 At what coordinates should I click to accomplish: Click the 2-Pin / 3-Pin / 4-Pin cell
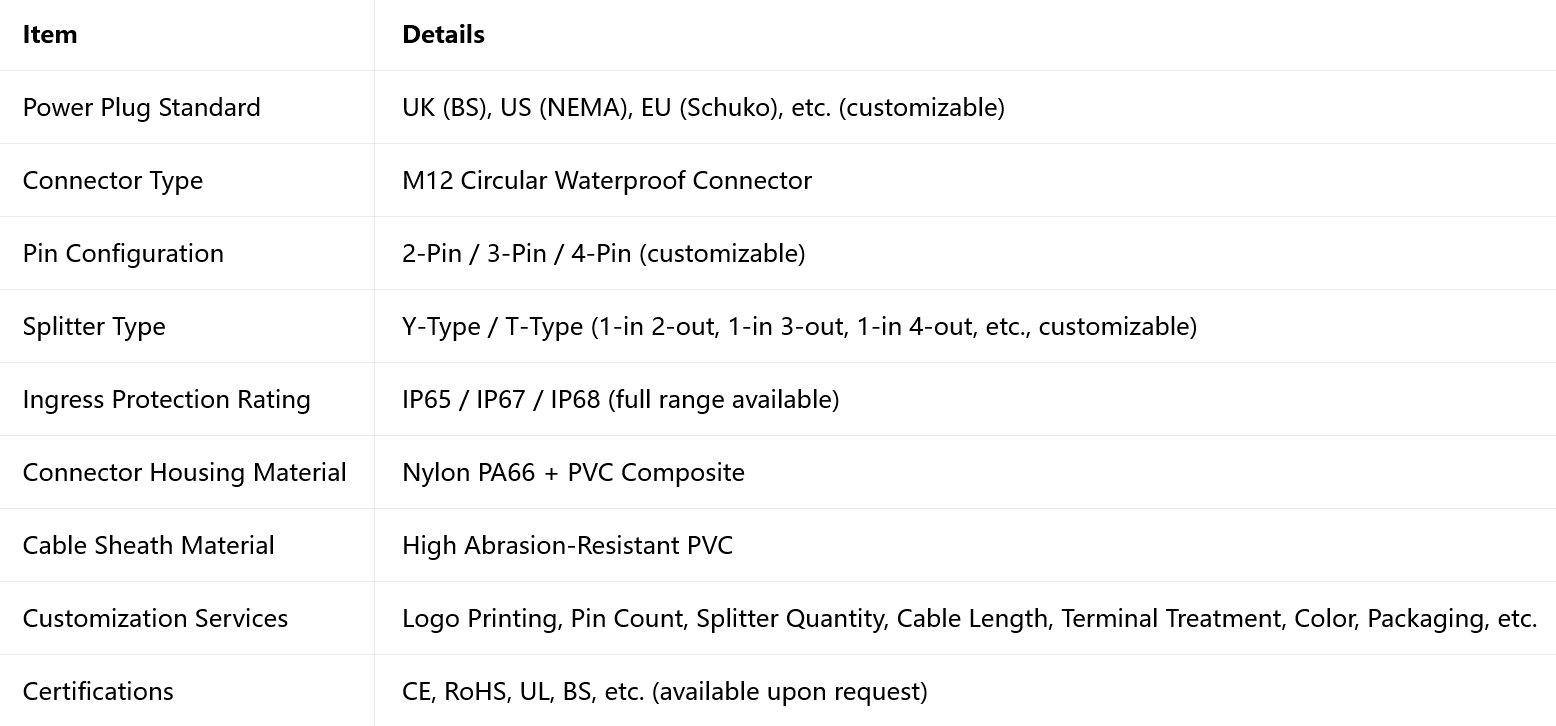click(x=603, y=254)
